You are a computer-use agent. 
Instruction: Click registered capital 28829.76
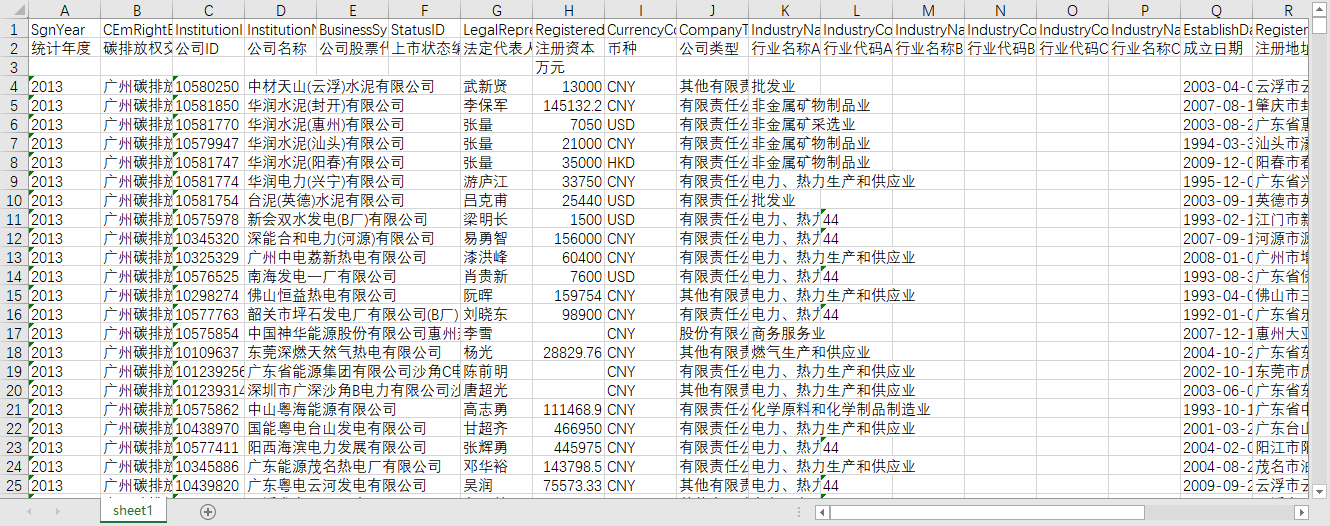pyautogui.click(x=569, y=352)
